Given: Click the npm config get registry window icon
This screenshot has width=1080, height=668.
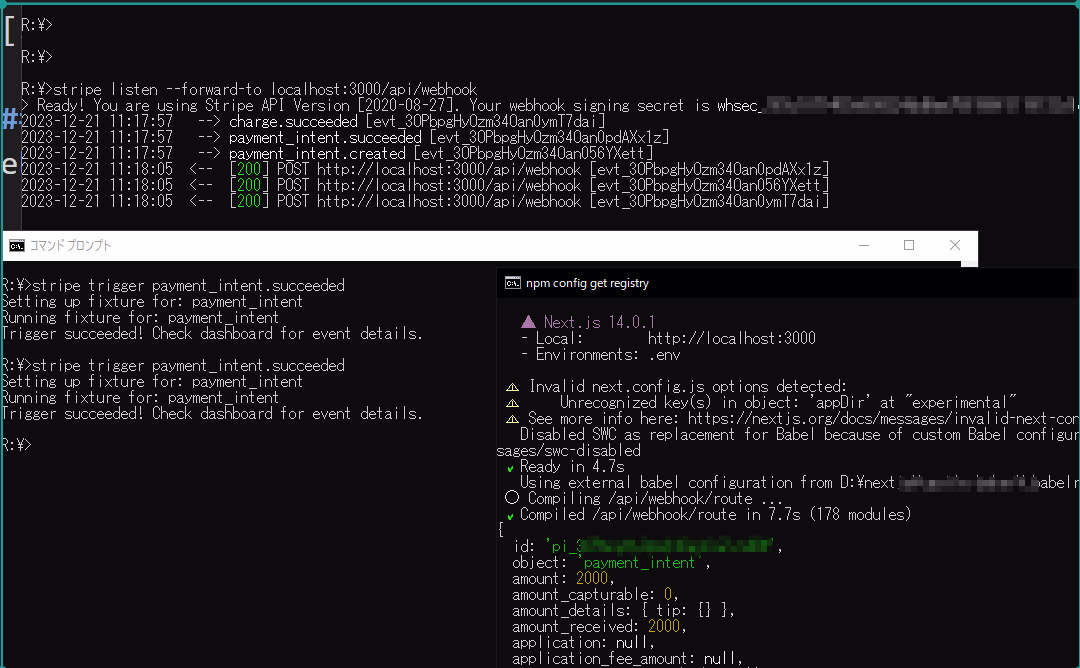Looking at the screenshot, I should [x=513, y=283].
